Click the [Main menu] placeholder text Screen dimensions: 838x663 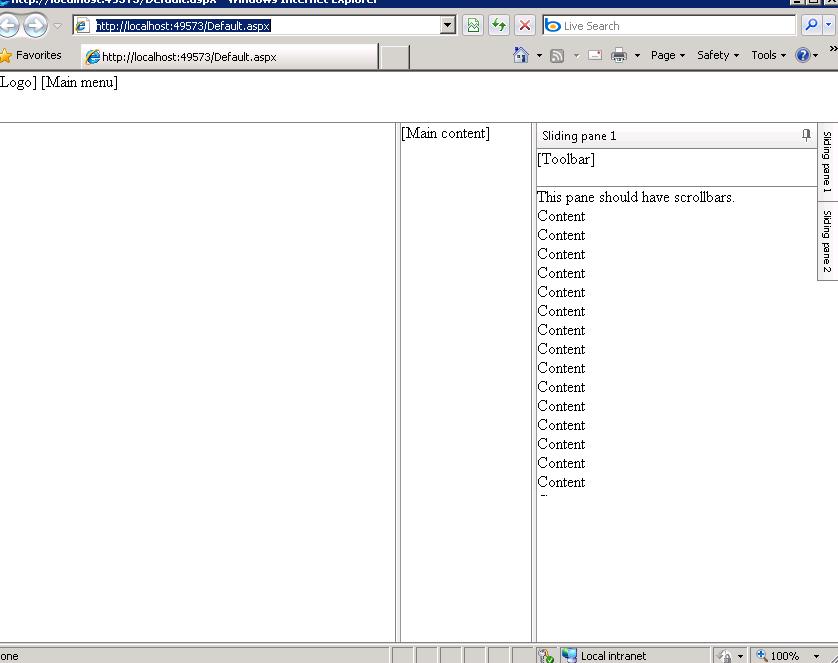point(79,82)
